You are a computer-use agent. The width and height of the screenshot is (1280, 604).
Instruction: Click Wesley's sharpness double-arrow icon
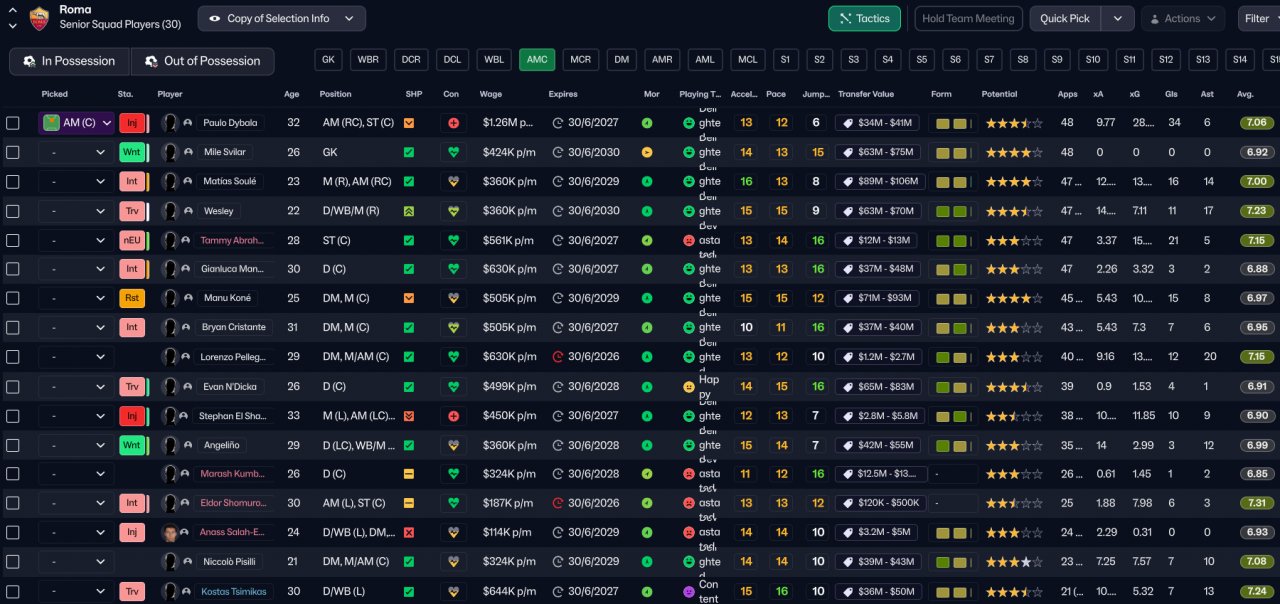[x=408, y=211]
